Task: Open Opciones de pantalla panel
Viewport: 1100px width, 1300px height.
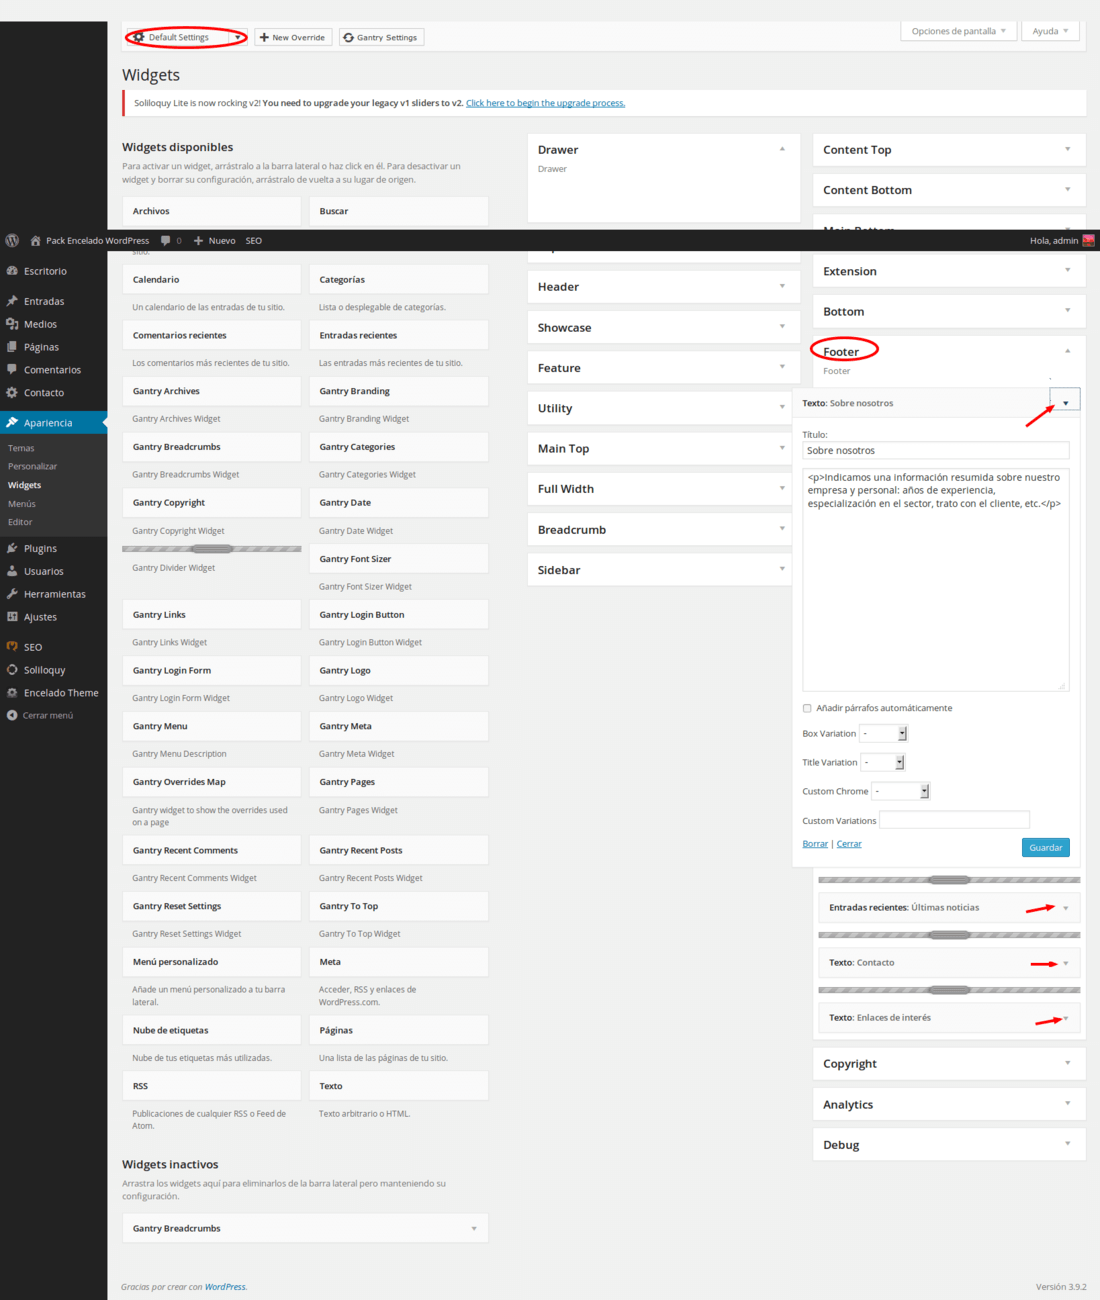Action: click(958, 31)
